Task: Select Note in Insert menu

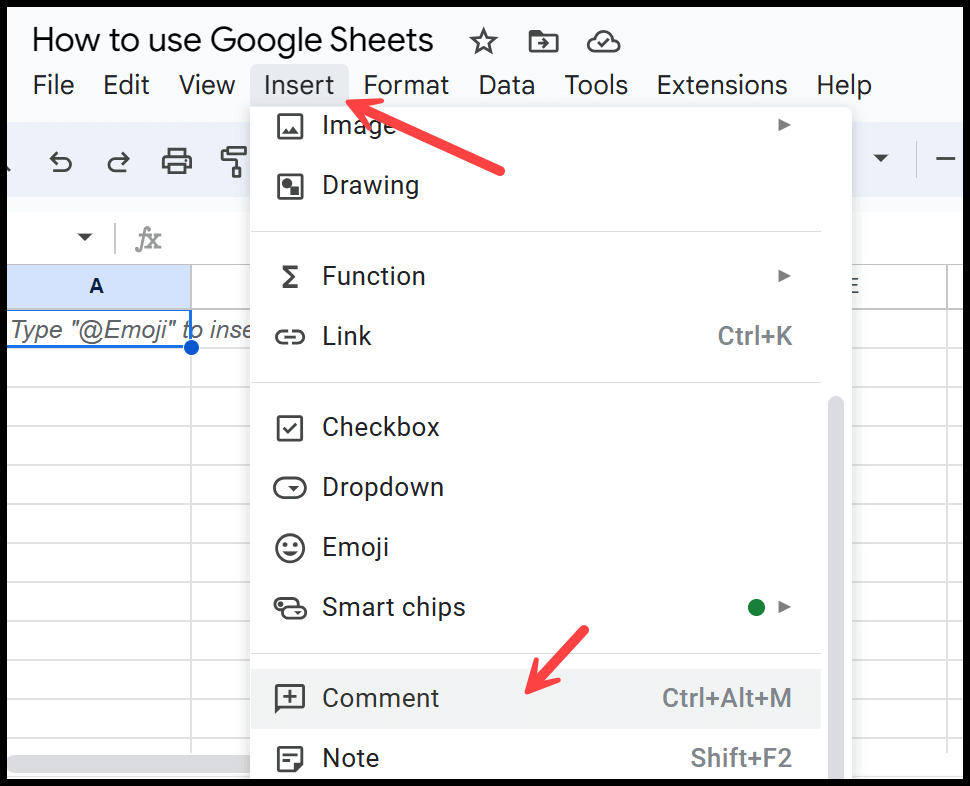Action: point(536,756)
